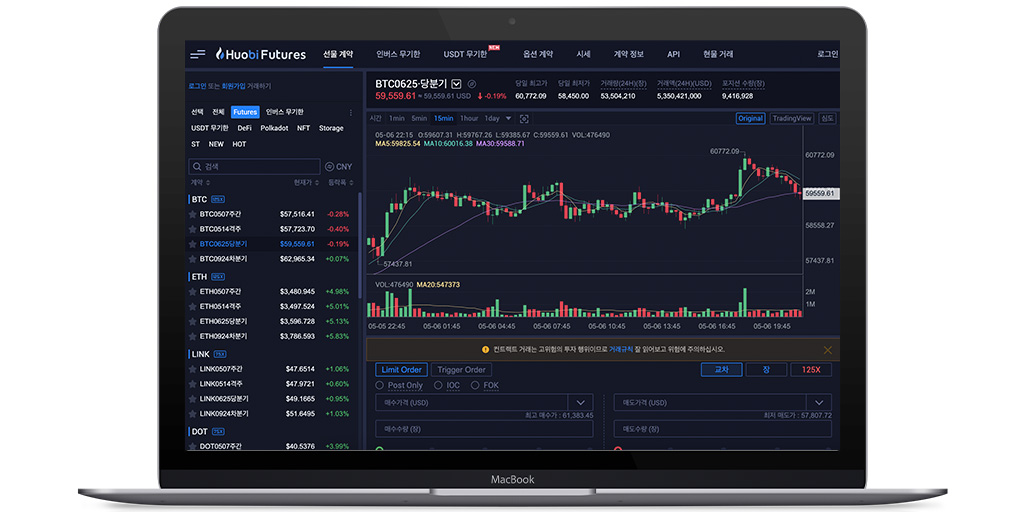
Task: Open the vertical dots menu in category filters
Action: (351, 112)
